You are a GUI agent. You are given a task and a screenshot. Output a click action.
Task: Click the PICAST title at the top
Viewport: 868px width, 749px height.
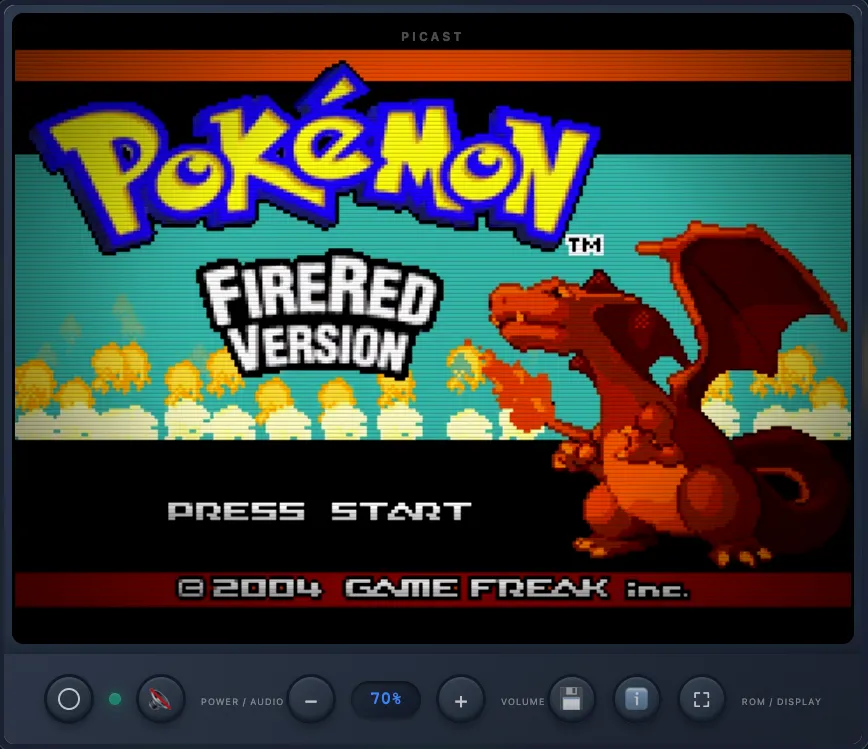pos(432,37)
